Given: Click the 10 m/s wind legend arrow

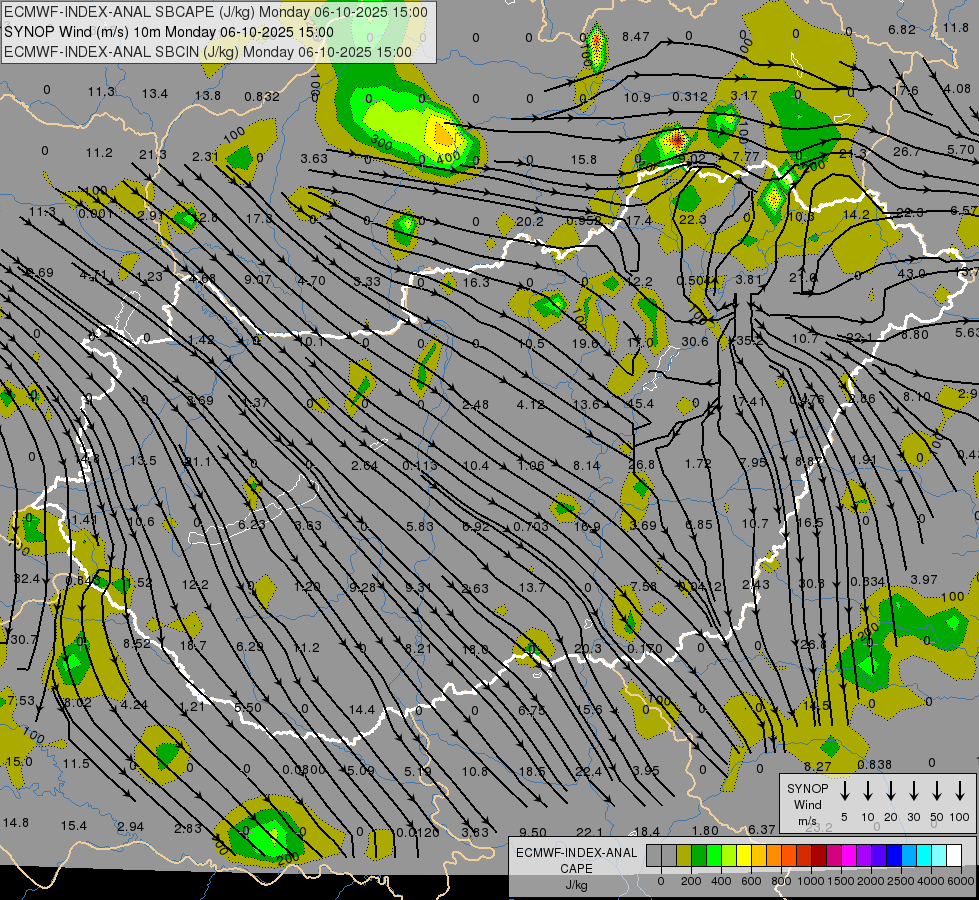Looking at the screenshot, I should (x=867, y=792).
